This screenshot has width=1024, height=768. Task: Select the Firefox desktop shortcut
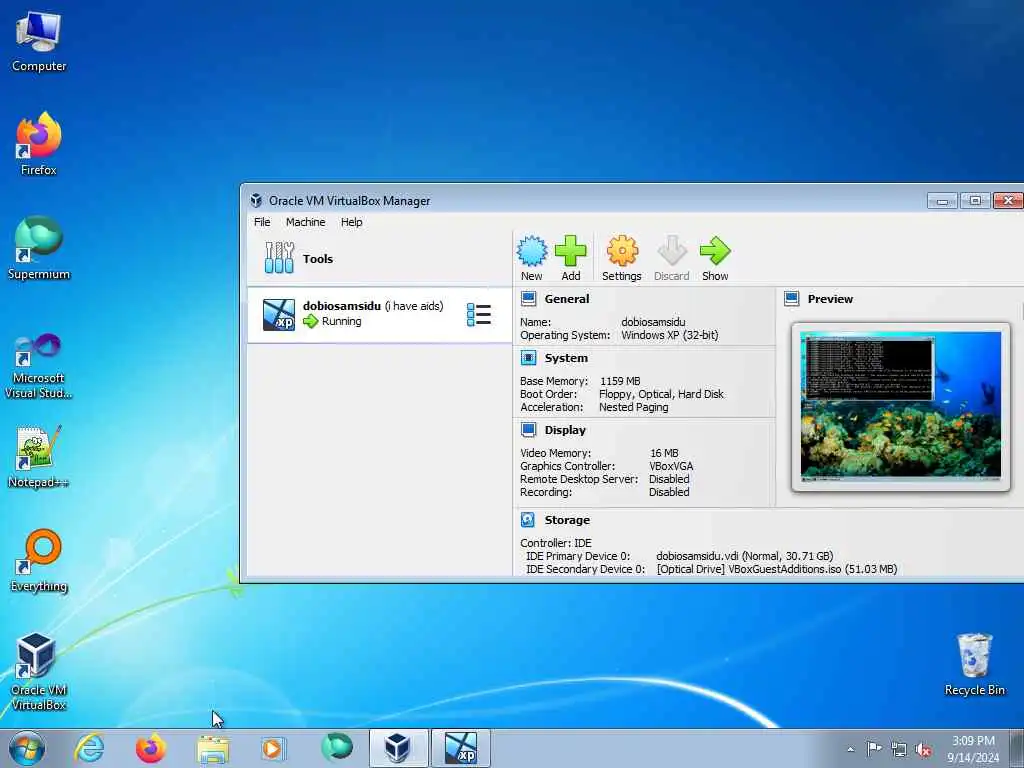(x=39, y=144)
